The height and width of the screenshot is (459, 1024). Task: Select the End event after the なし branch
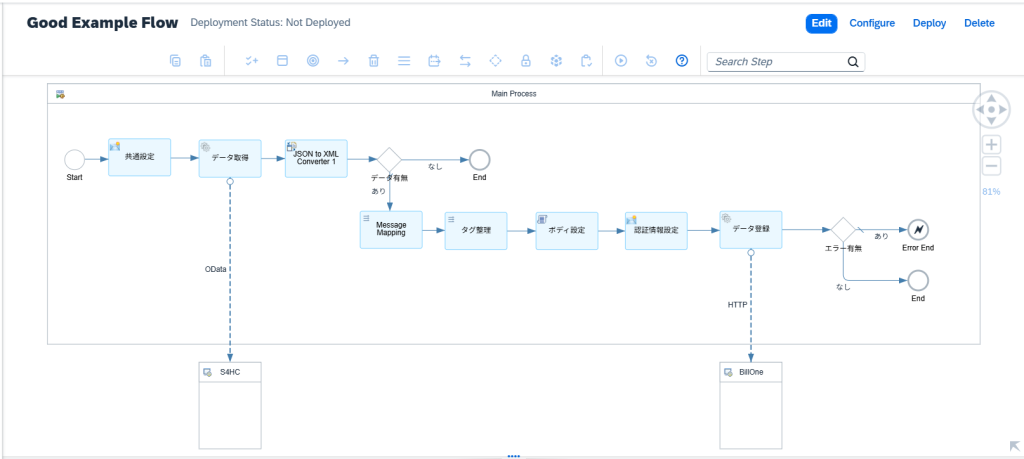coord(479,159)
